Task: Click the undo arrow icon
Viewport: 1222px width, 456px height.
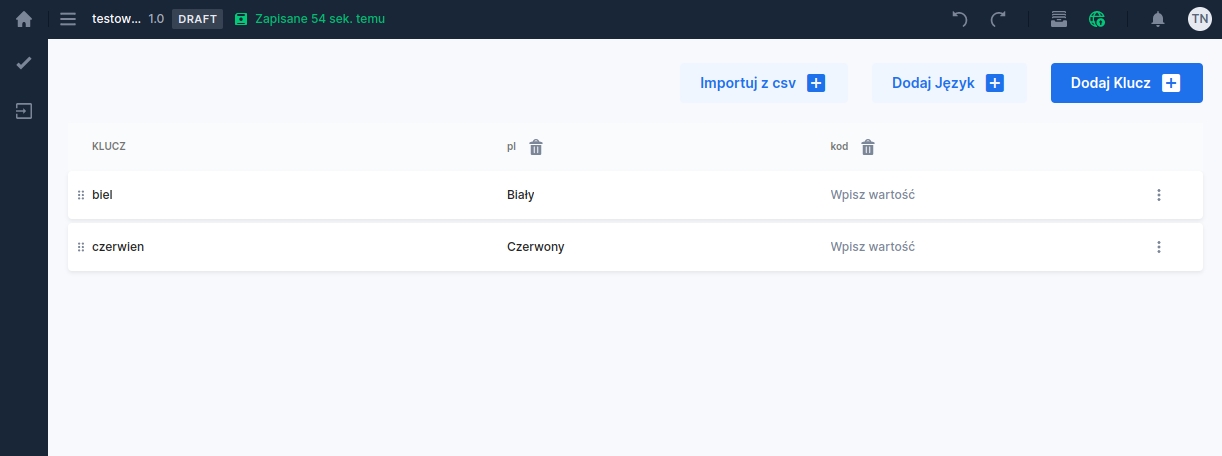Action: tap(960, 19)
